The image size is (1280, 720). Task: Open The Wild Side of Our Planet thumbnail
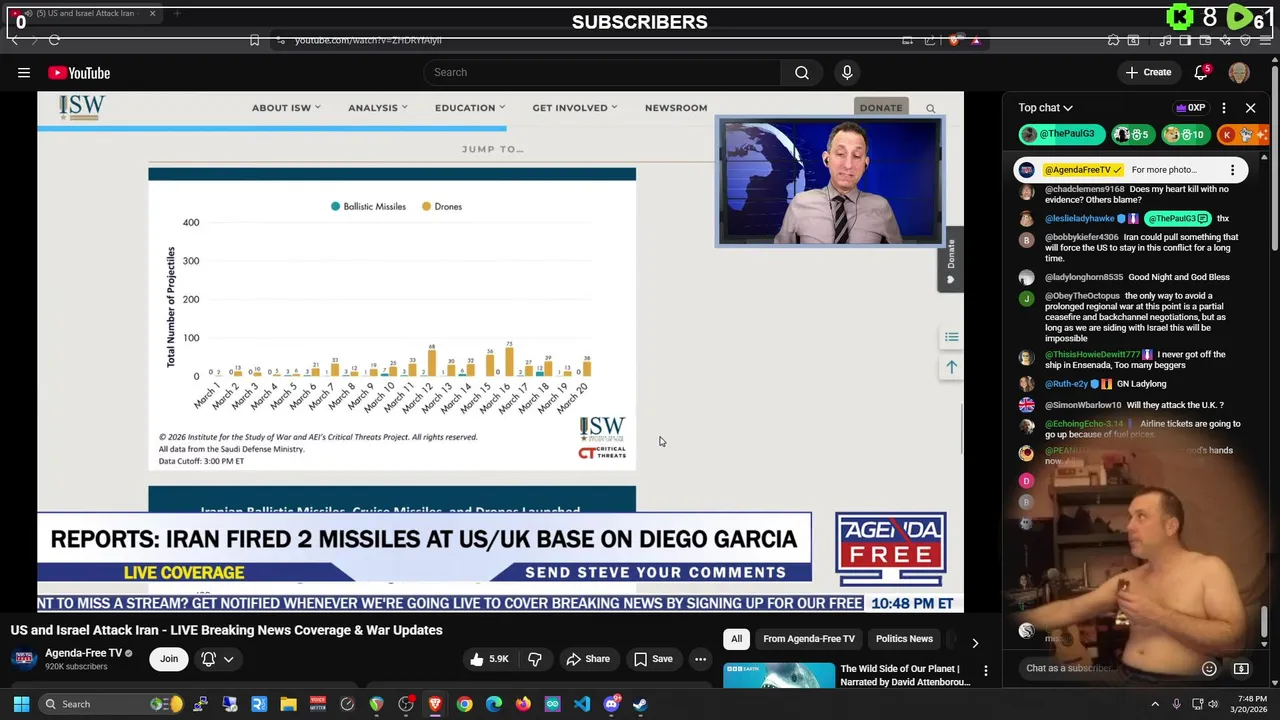coord(779,677)
